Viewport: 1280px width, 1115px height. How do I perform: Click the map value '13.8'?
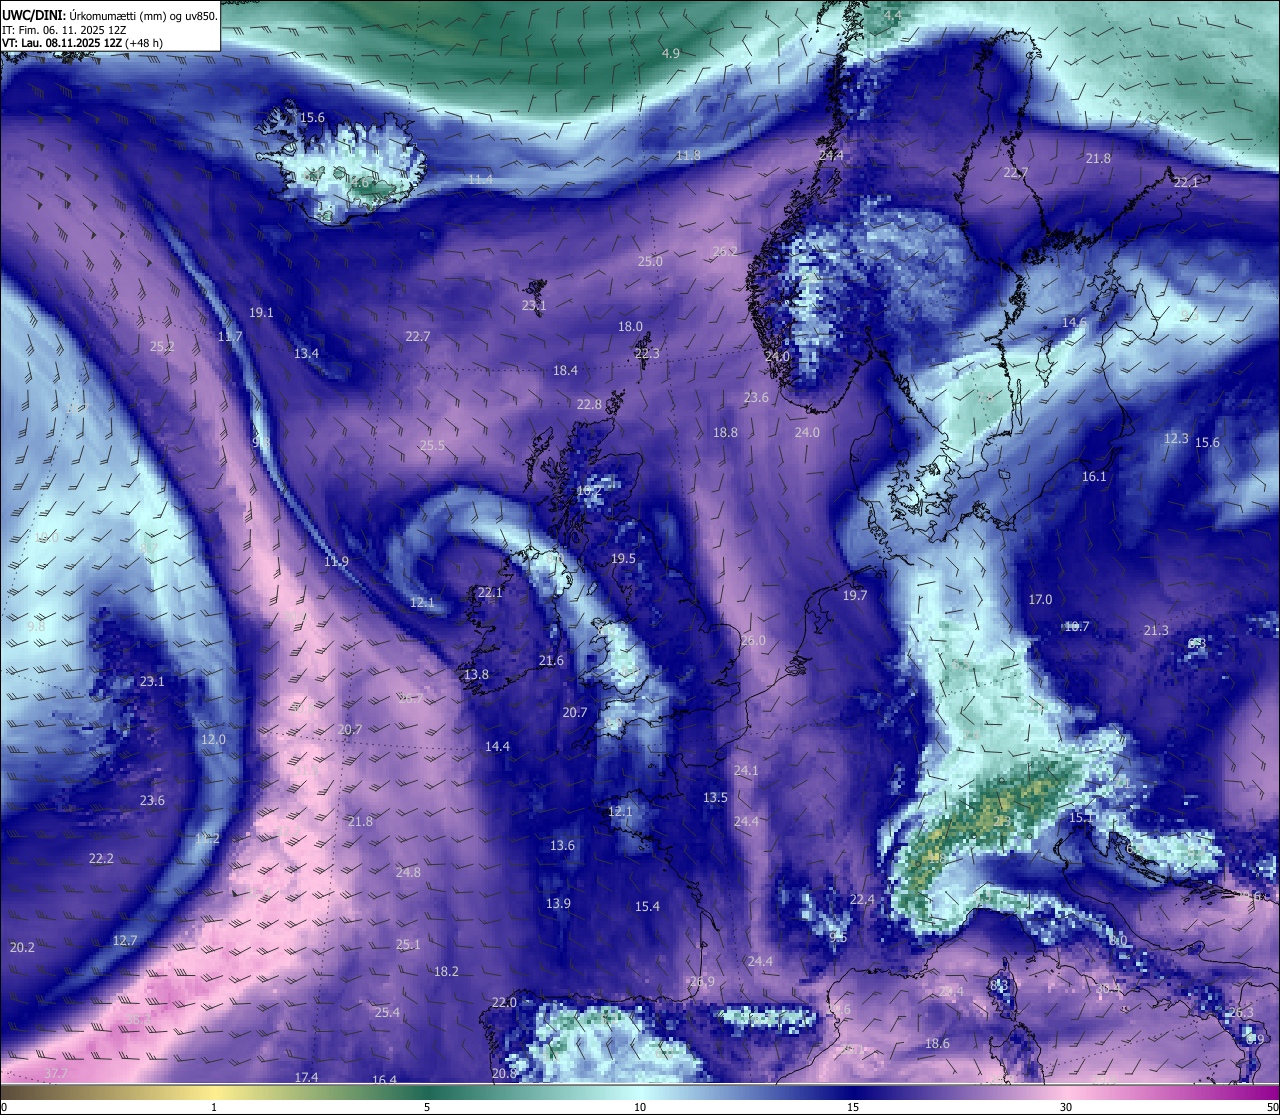pyautogui.click(x=476, y=674)
